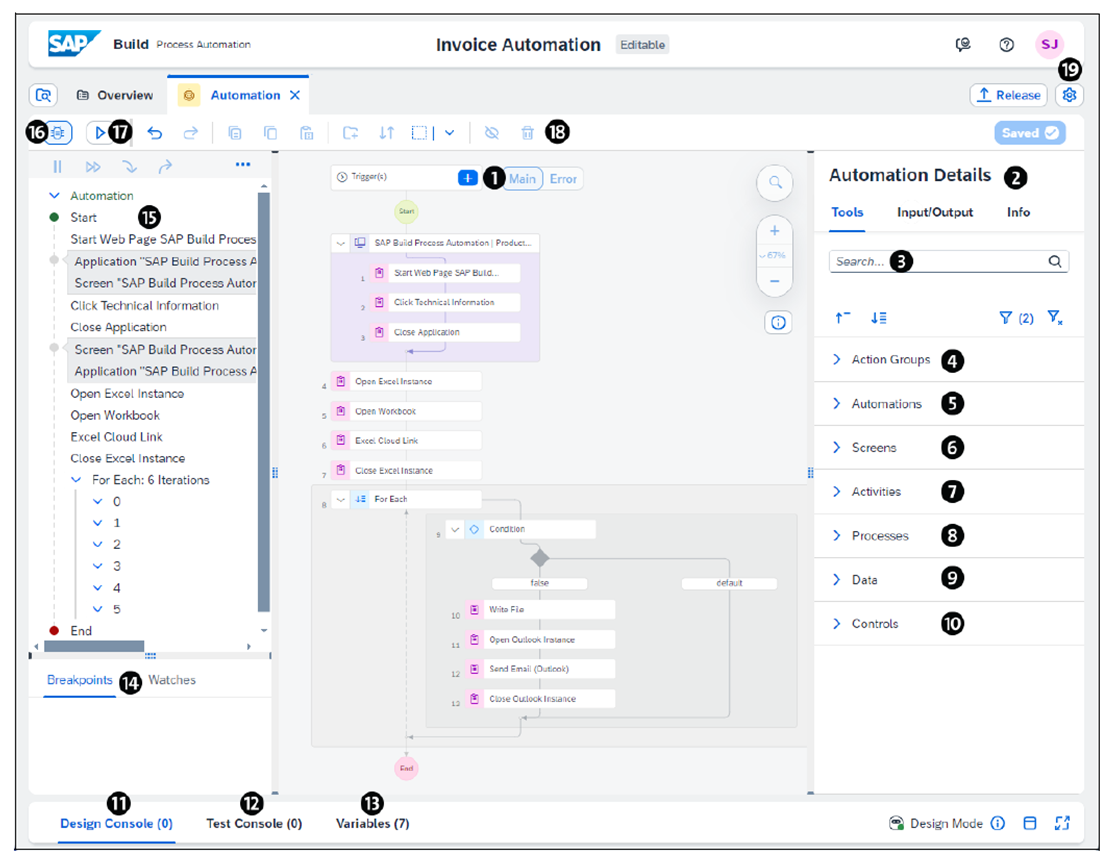Click the fullscreen expand icon in footer
The width and height of the screenshot is (1113, 860).
[1062, 823]
